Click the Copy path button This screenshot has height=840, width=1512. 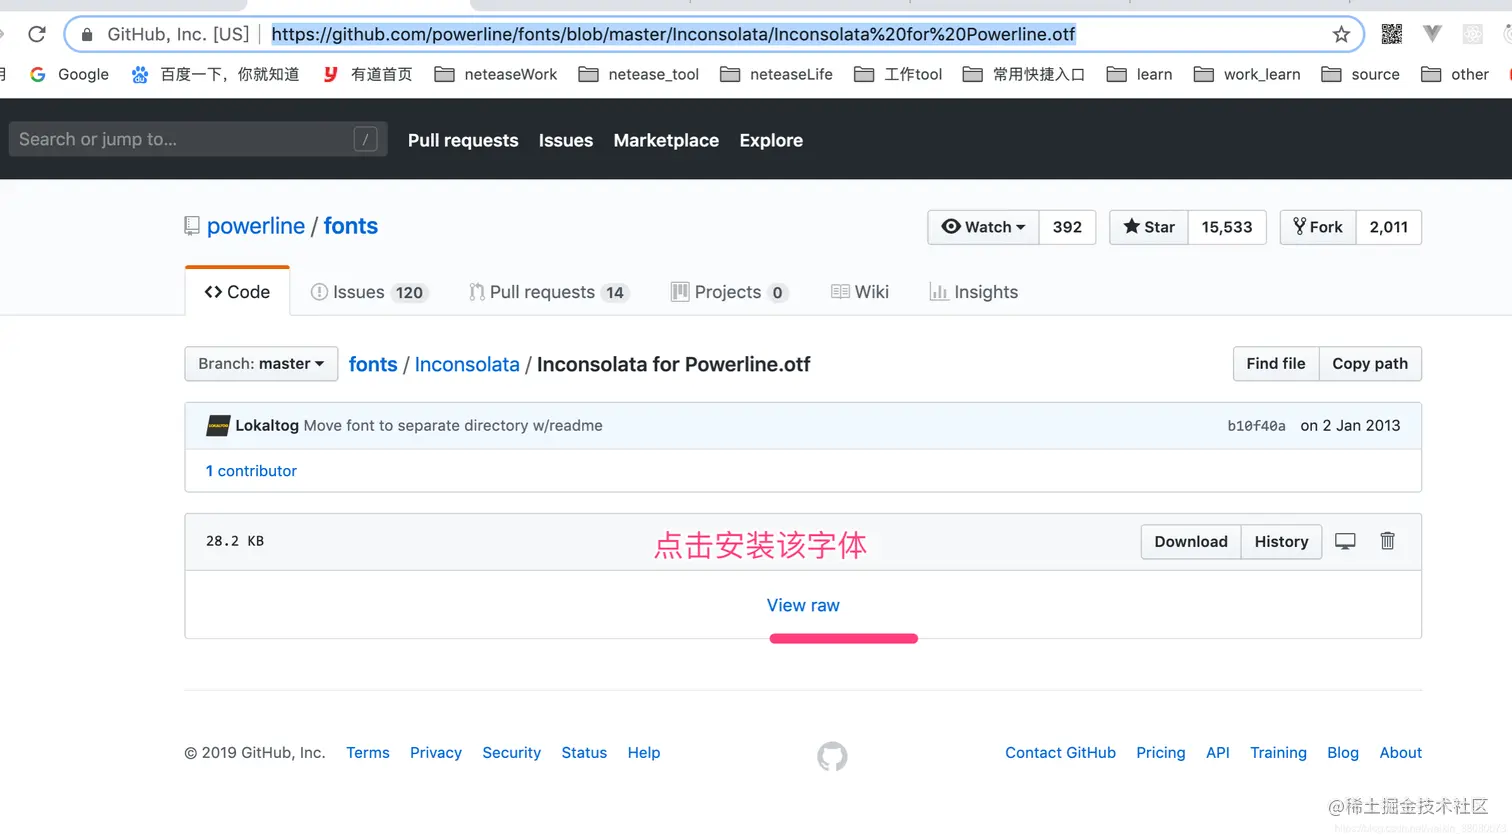pyautogui.click(x=1370, y=364)
